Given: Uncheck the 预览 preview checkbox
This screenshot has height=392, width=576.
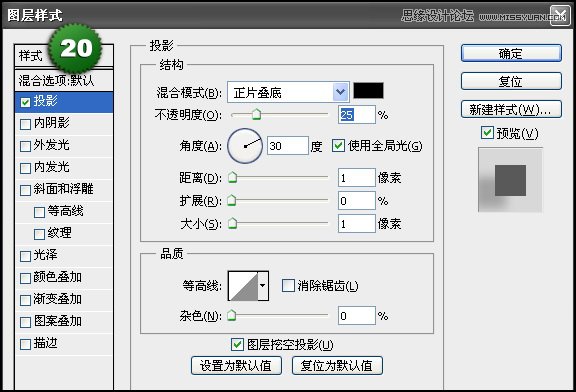Looking at the screenshot, I should (487, 133).
